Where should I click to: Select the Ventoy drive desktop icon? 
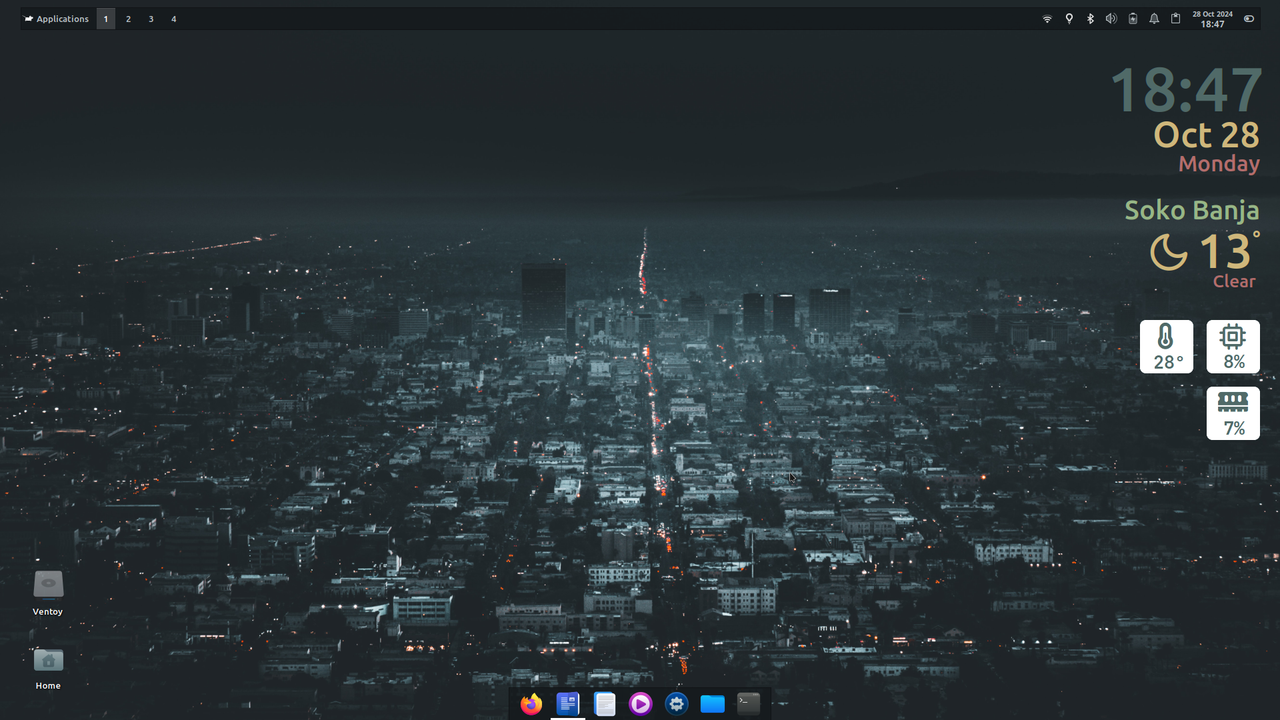48,592
